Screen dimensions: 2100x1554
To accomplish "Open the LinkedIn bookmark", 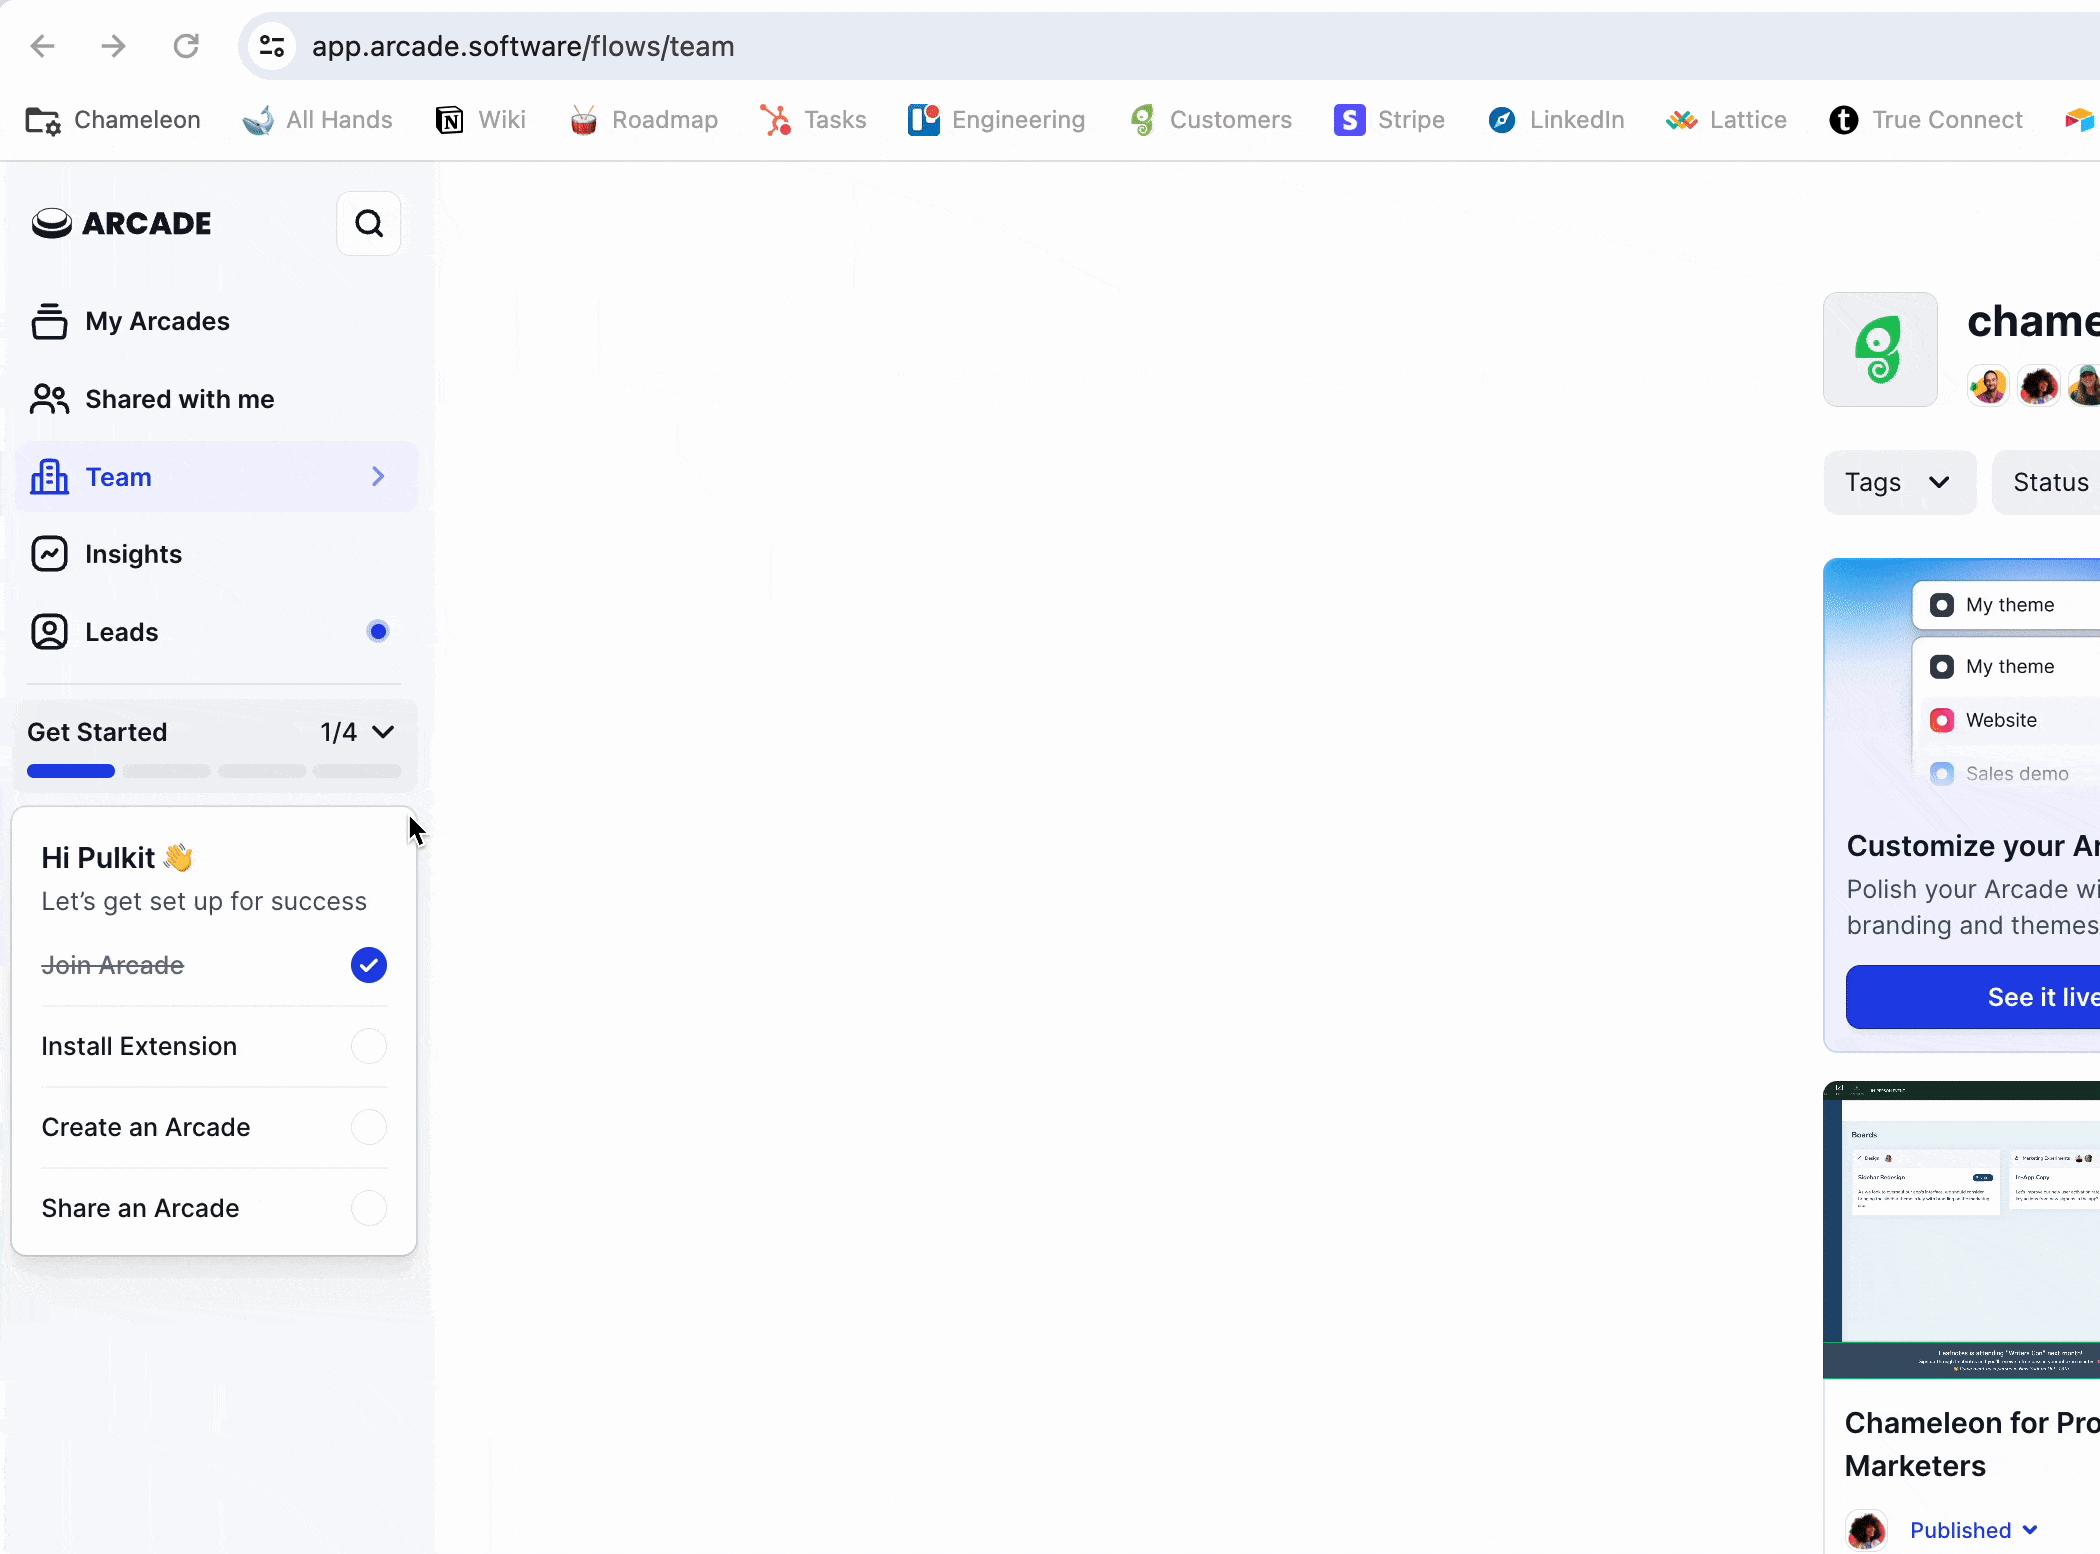I will coord(1557,120).
